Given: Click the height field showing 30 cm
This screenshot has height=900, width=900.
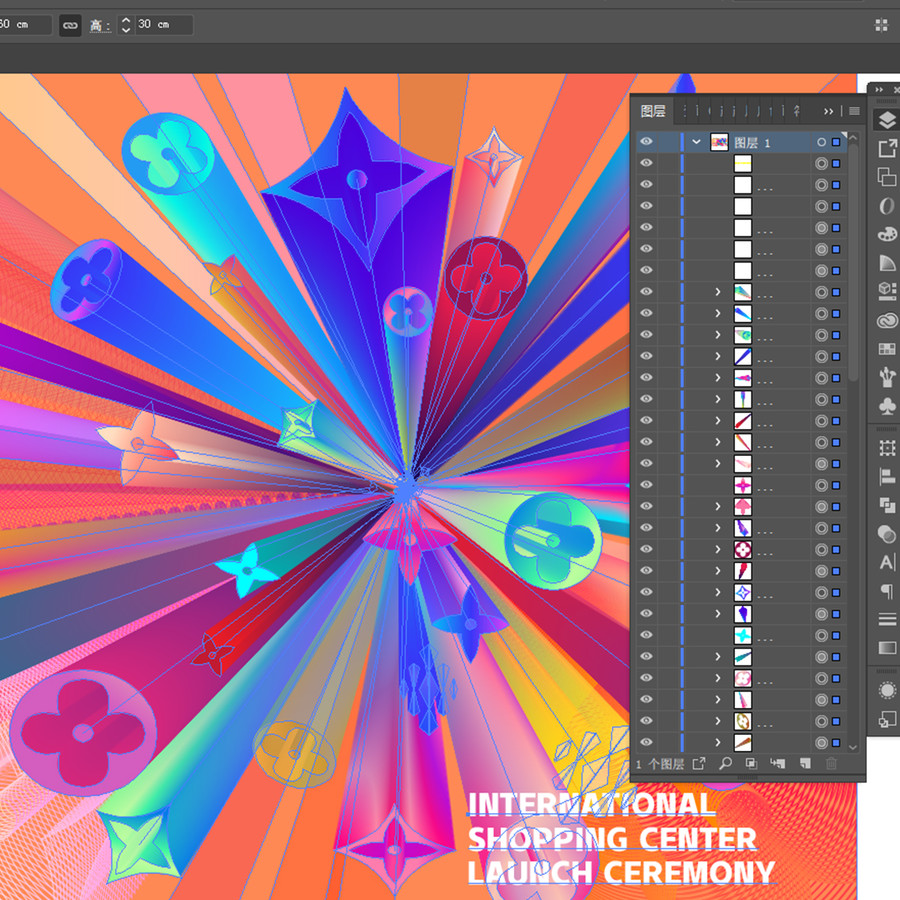Looking at the screenshot, I should point(164,25).
